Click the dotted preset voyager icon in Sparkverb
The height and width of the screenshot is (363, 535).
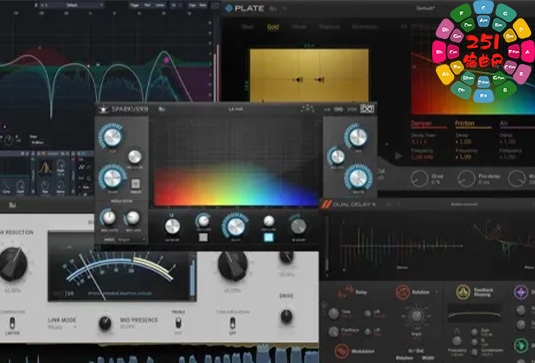click(307, 109)
